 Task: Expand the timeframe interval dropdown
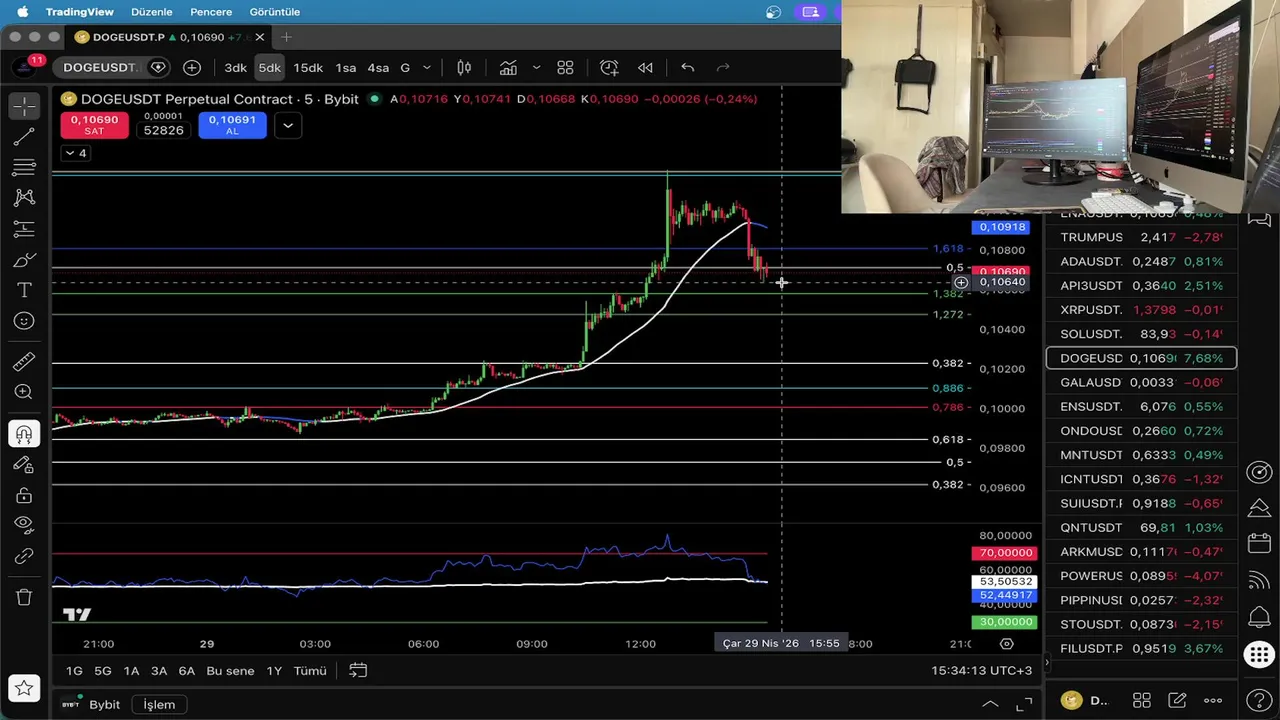click(427, 68)
